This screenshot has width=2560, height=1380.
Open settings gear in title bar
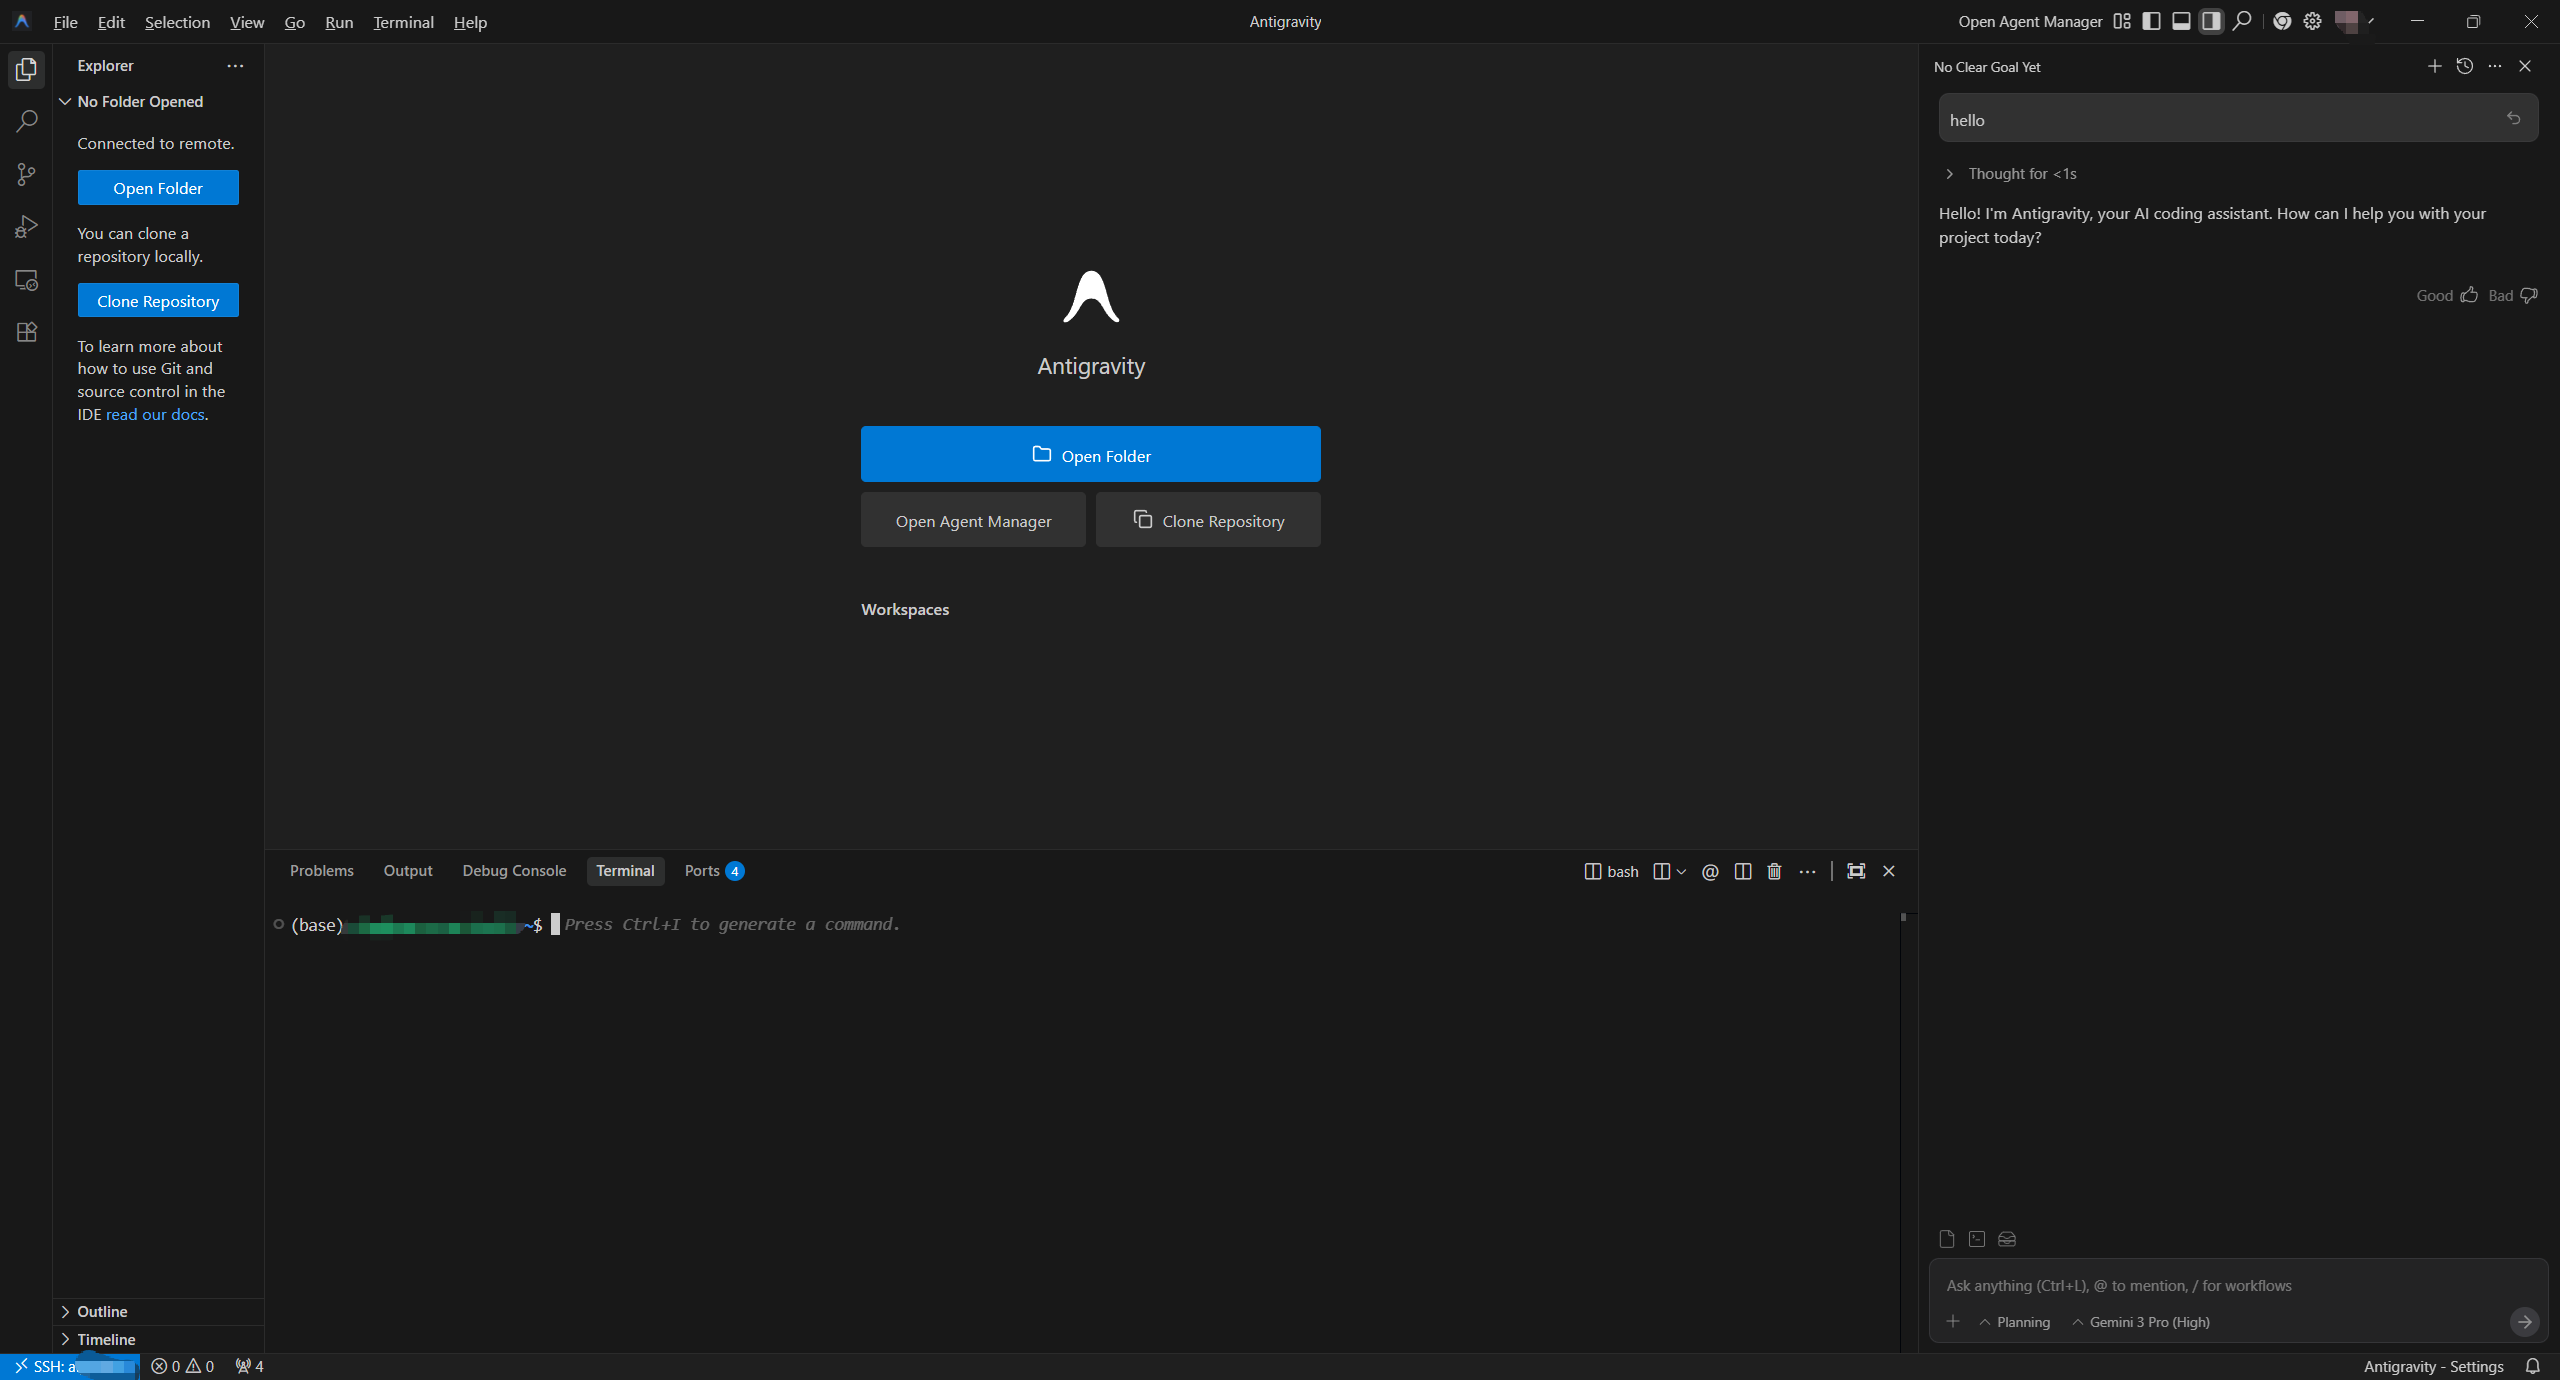[2313, 21]
